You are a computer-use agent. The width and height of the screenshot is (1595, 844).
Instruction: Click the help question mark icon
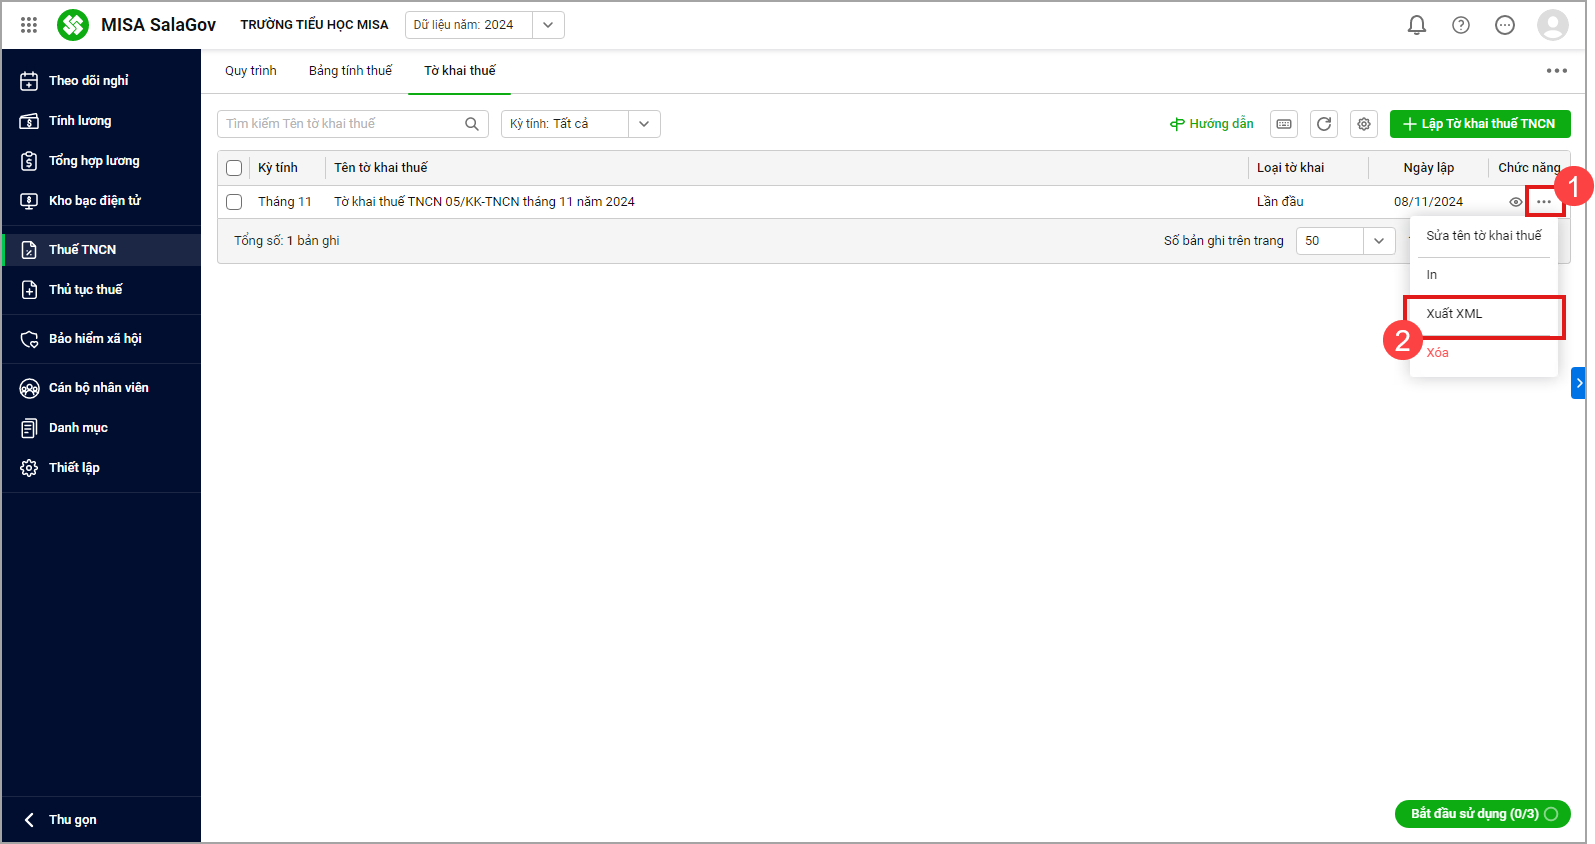(x=1460, y=25)
